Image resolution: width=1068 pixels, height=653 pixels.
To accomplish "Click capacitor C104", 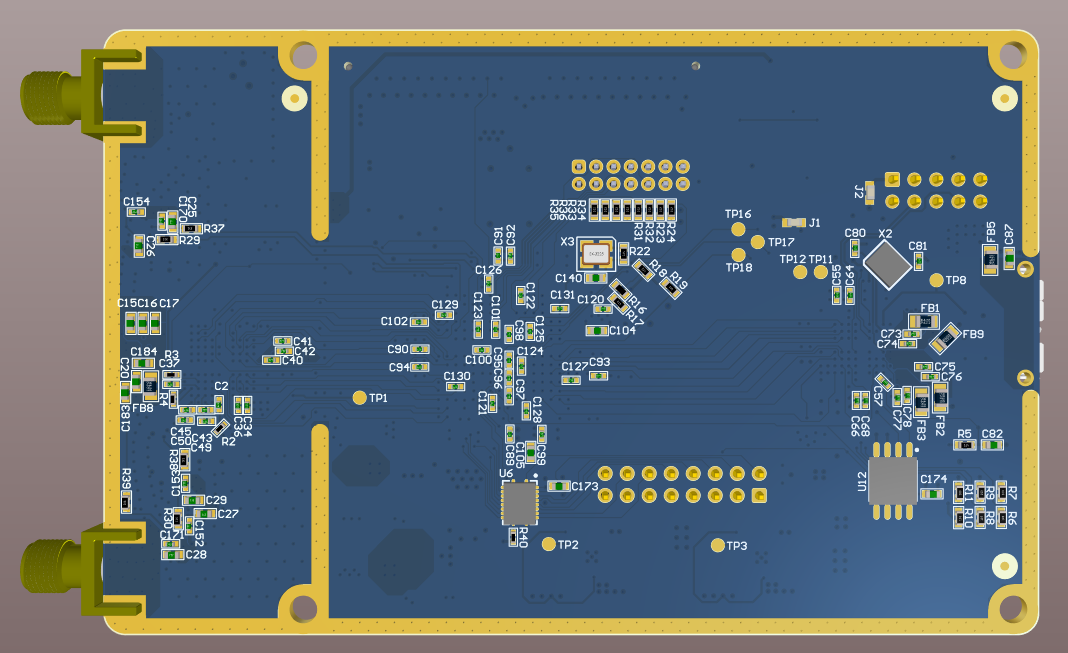I will coord(599,330).
